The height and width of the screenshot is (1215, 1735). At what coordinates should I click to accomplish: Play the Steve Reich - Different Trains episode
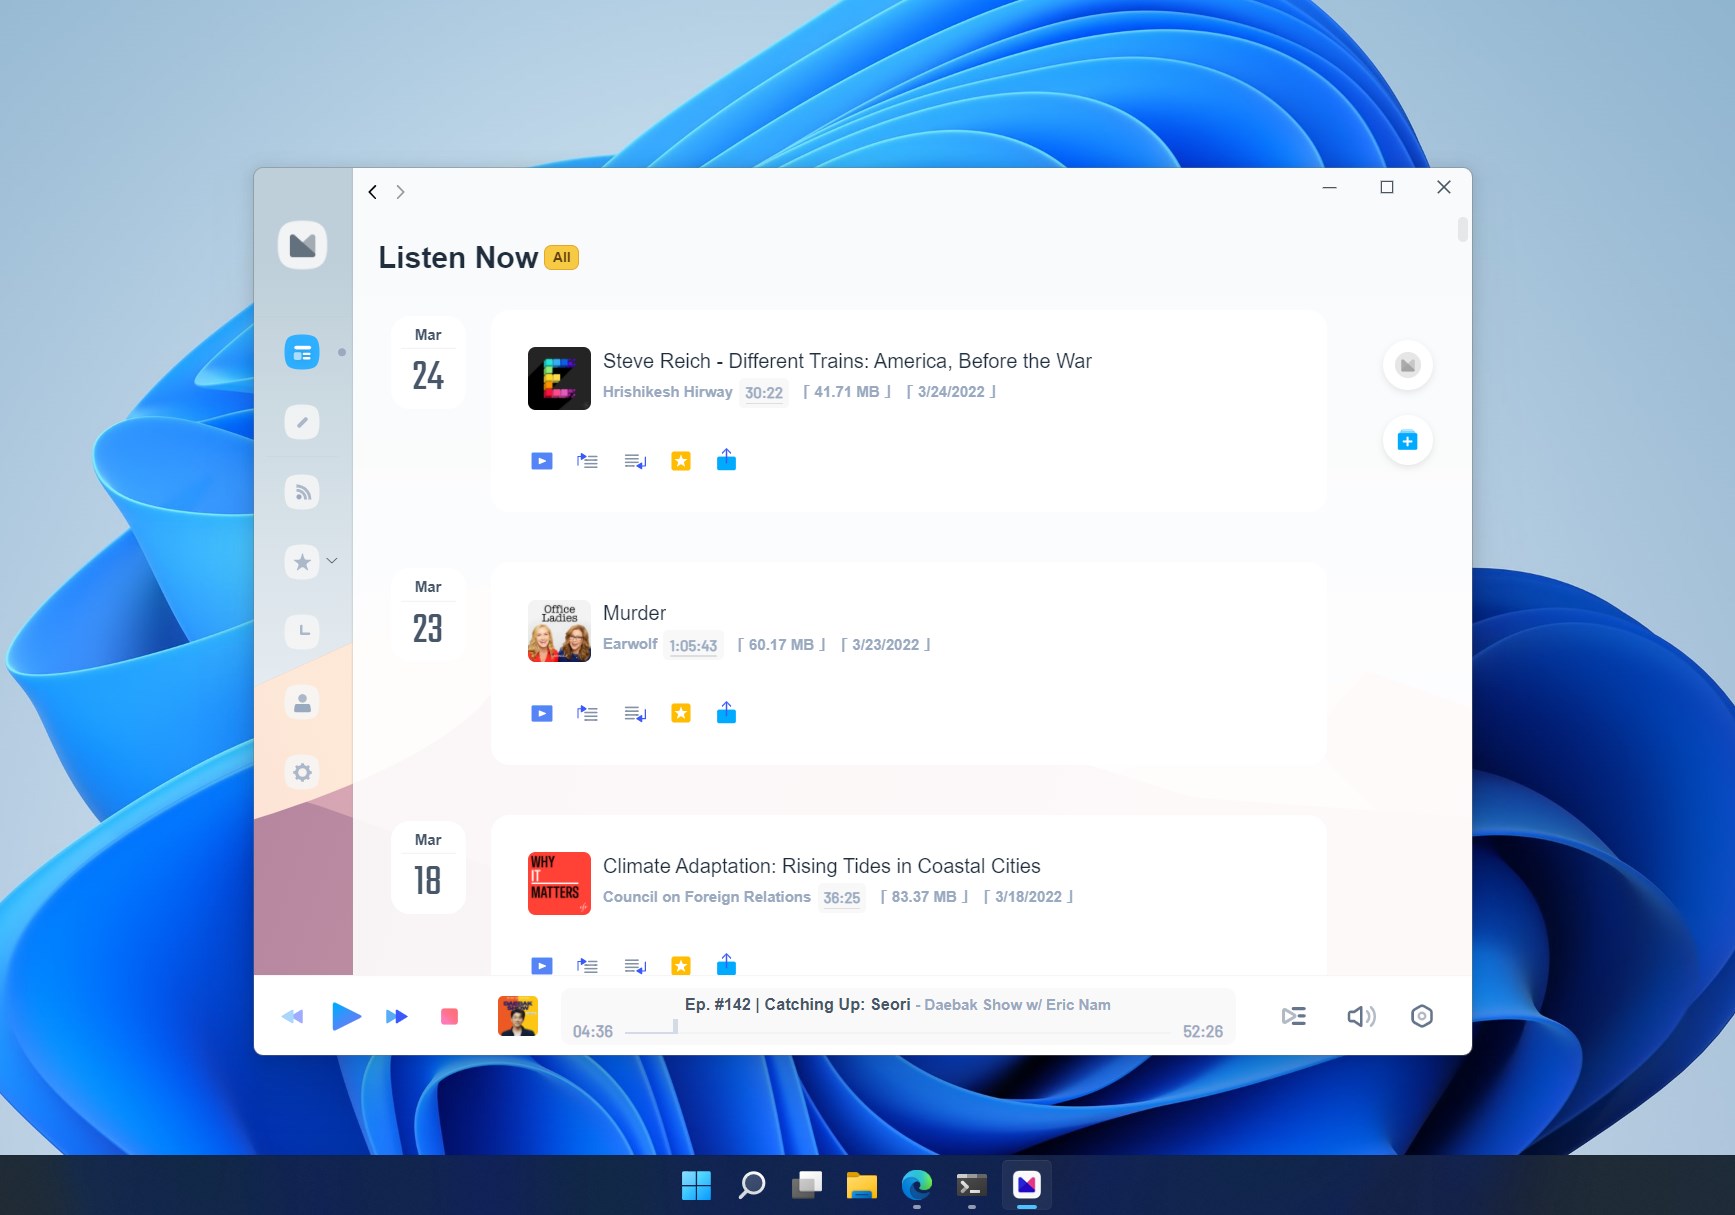(541, 460)
